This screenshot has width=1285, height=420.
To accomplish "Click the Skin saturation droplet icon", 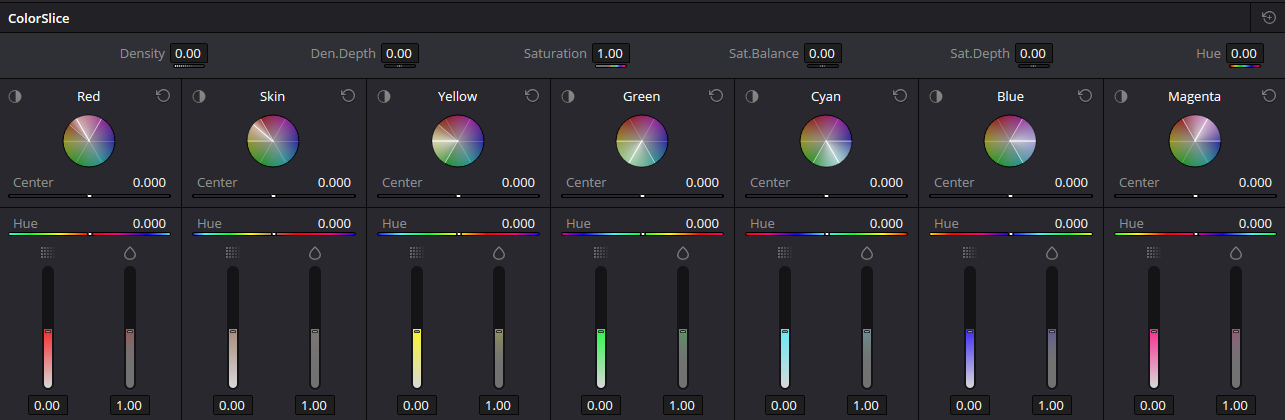I will (x=315, y=253).
